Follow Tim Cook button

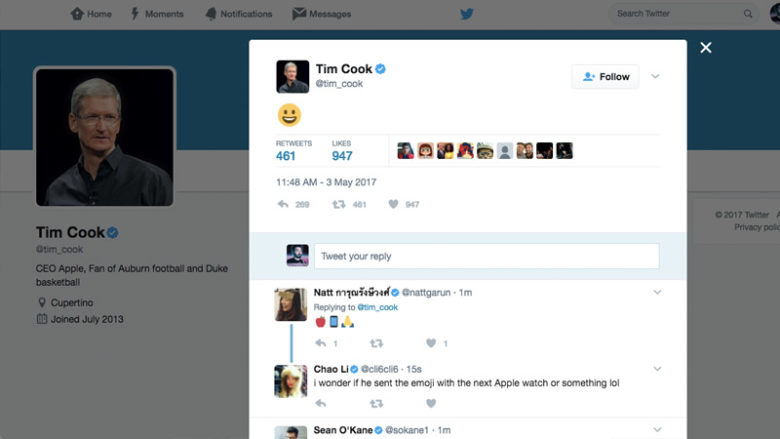coord(605,77)
